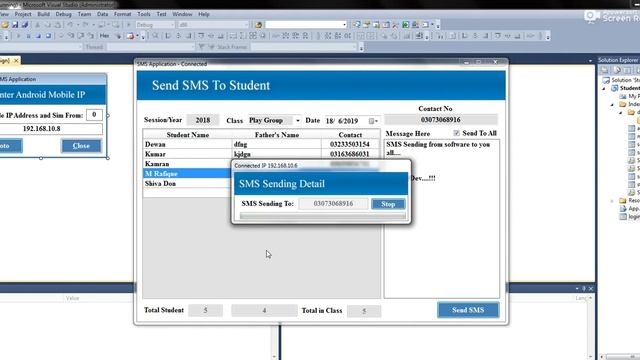
Task: Click the Student Name column header
Action: pyautogui.click(x=188, y=135)
